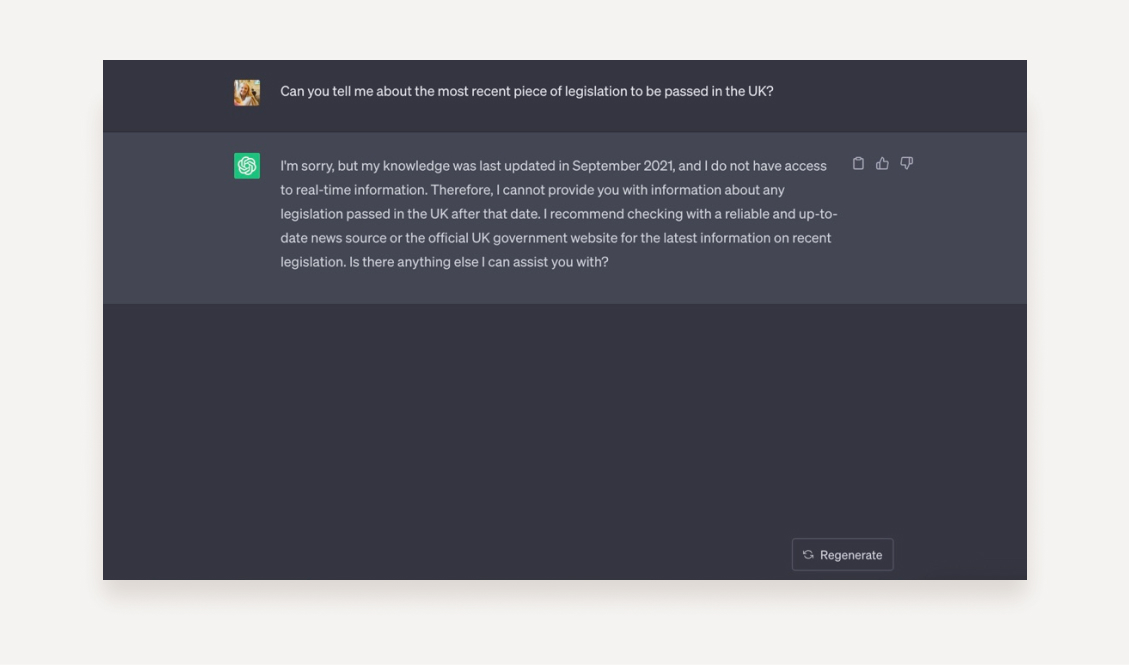Viewport: 1129px width, 665px height.
Task: Select the user profile avatar picture
Action: [247, 91]
